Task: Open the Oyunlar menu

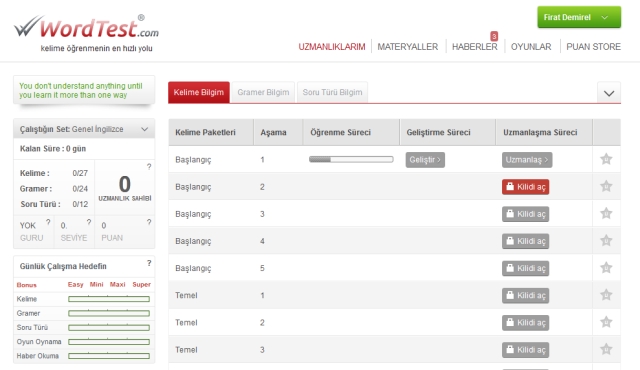Action: (531, 47)
